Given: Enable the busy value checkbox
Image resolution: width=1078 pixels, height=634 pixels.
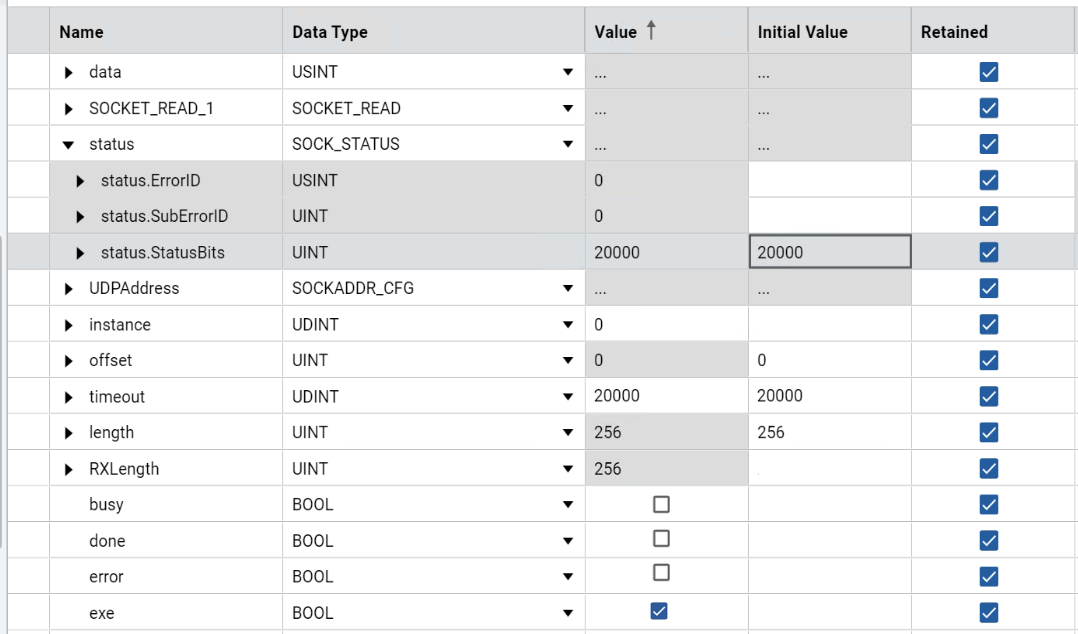Looking at the screenshot, I should [x=660, y=504].
